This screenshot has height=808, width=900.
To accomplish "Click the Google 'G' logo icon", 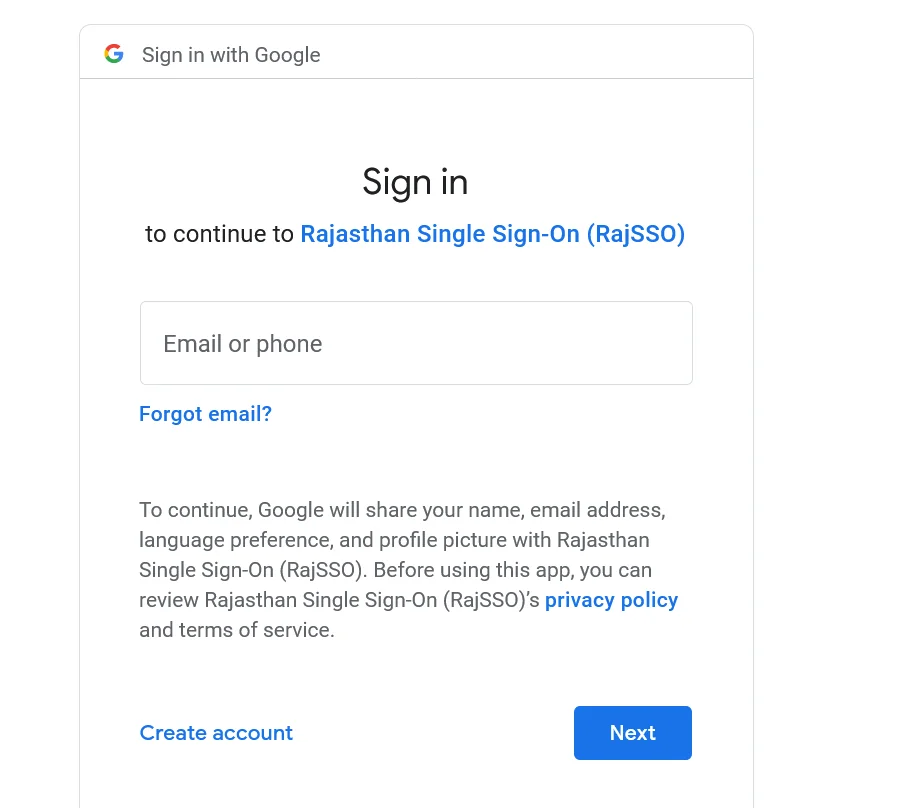I will coord(114,54).
